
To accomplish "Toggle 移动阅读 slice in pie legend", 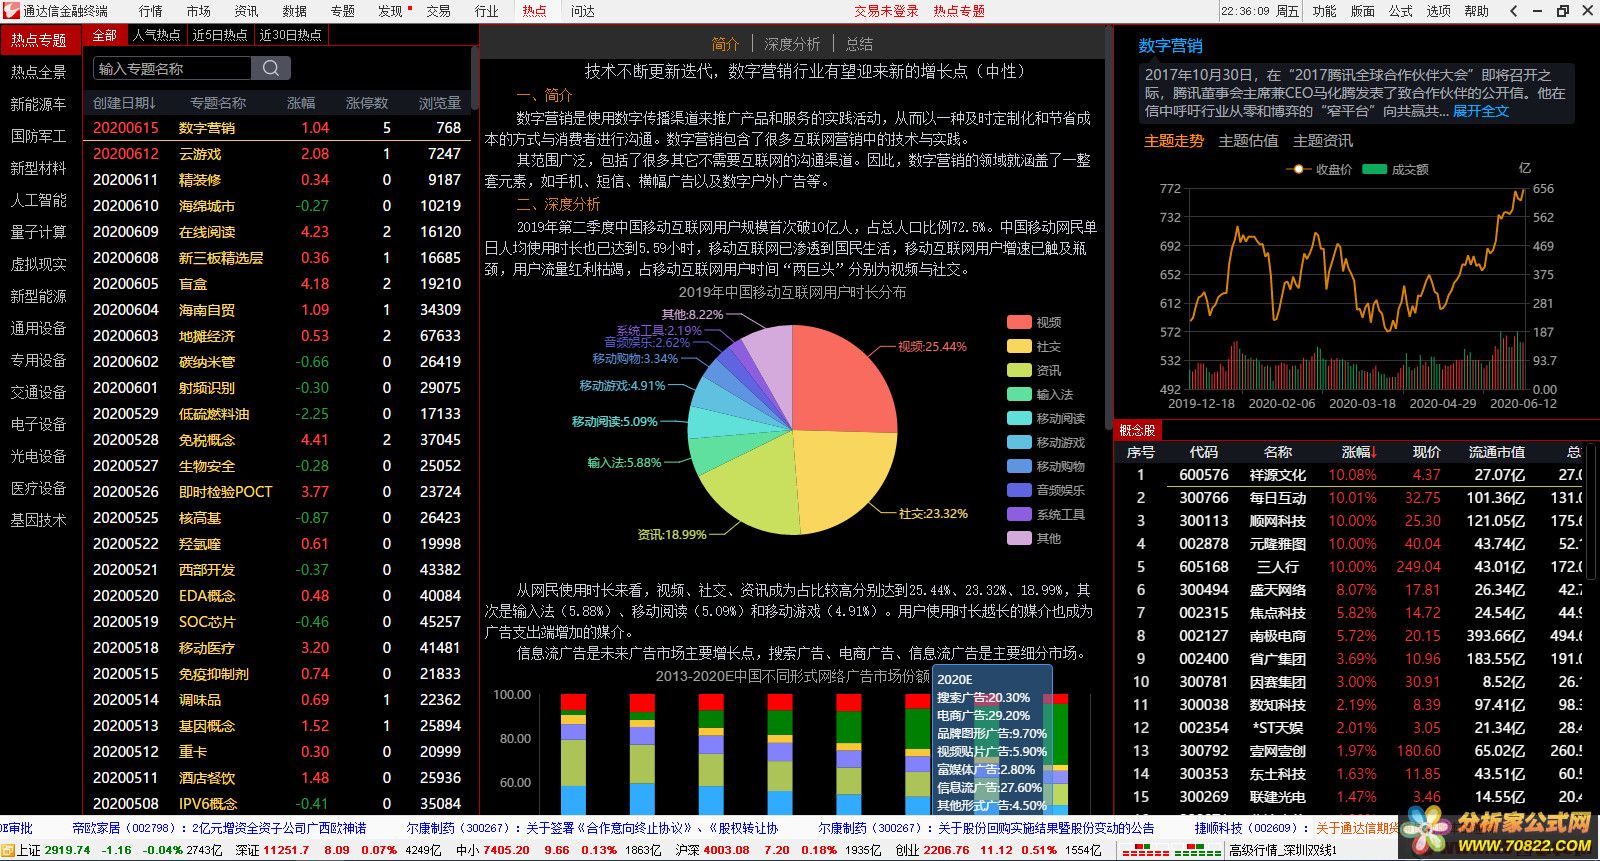I will 1046,418.
